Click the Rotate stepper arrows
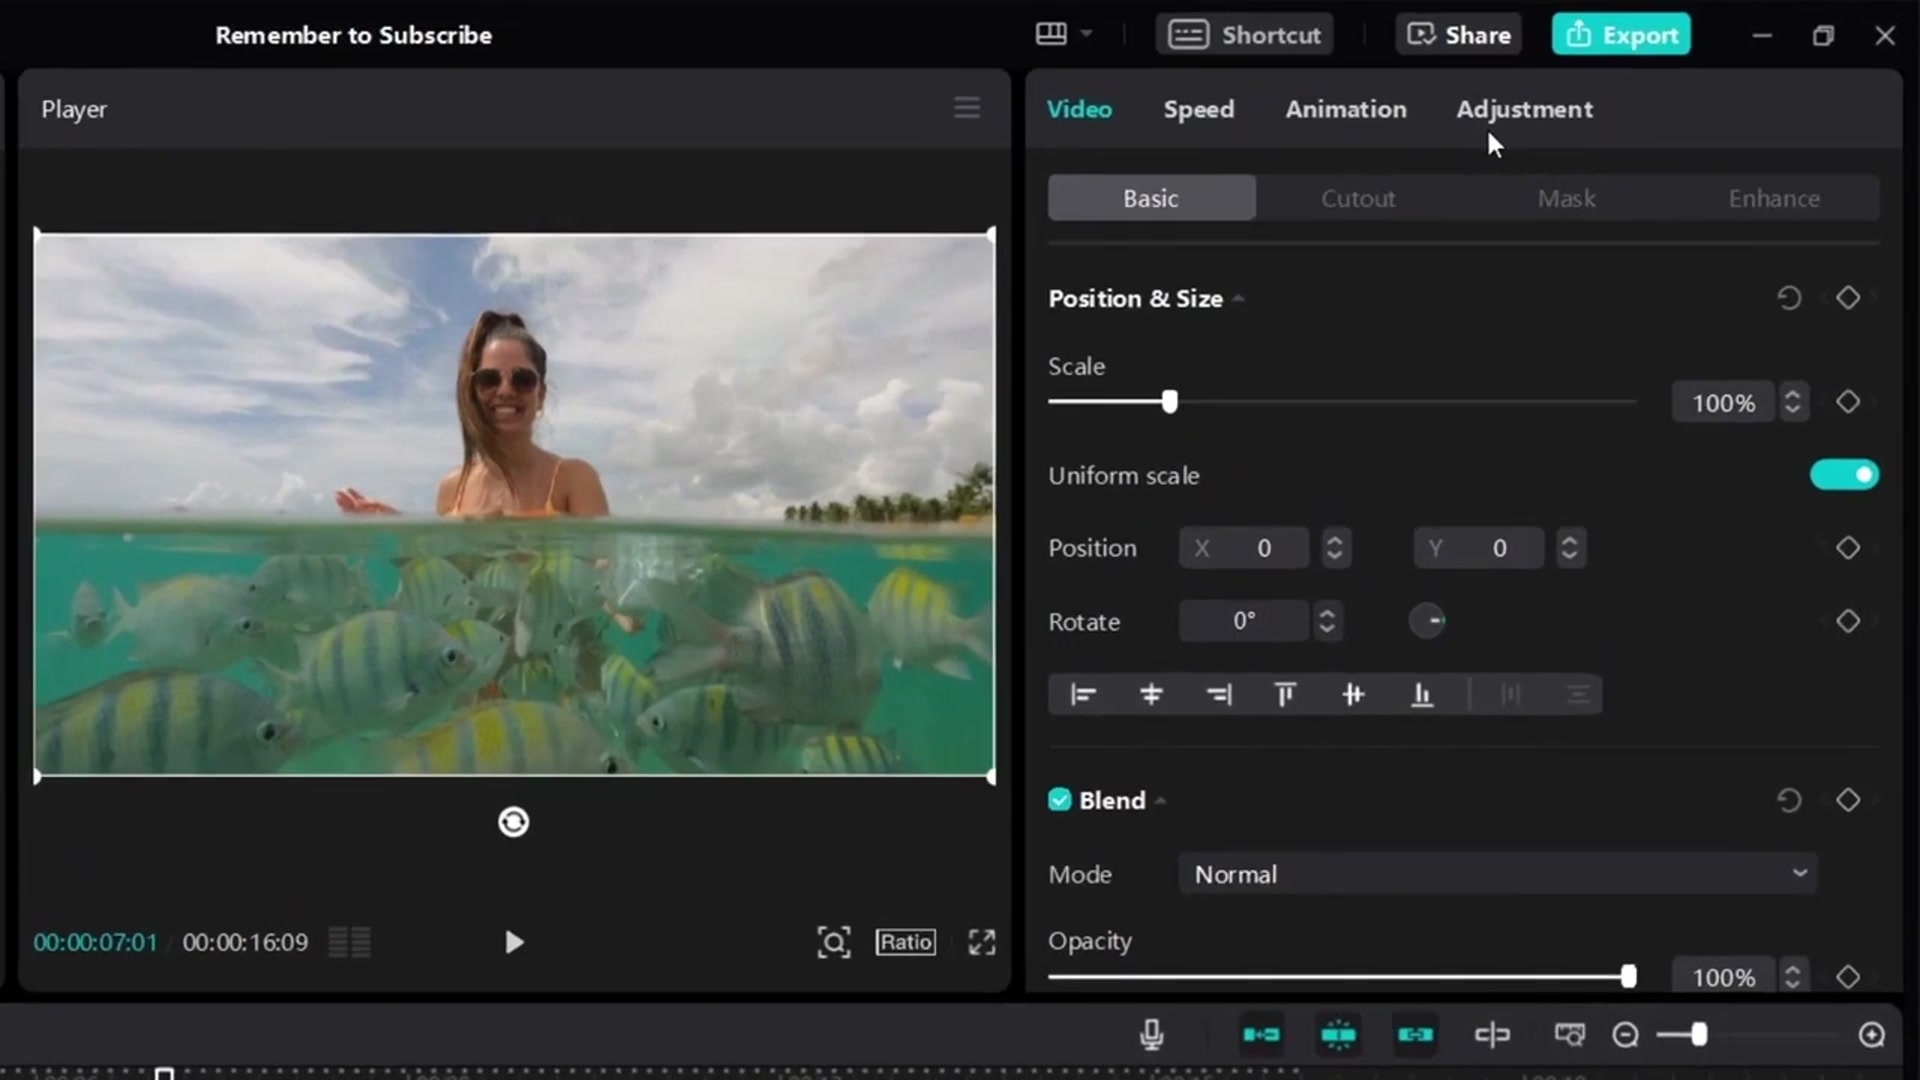The image size is (1920, 1080). (1327, 621)
